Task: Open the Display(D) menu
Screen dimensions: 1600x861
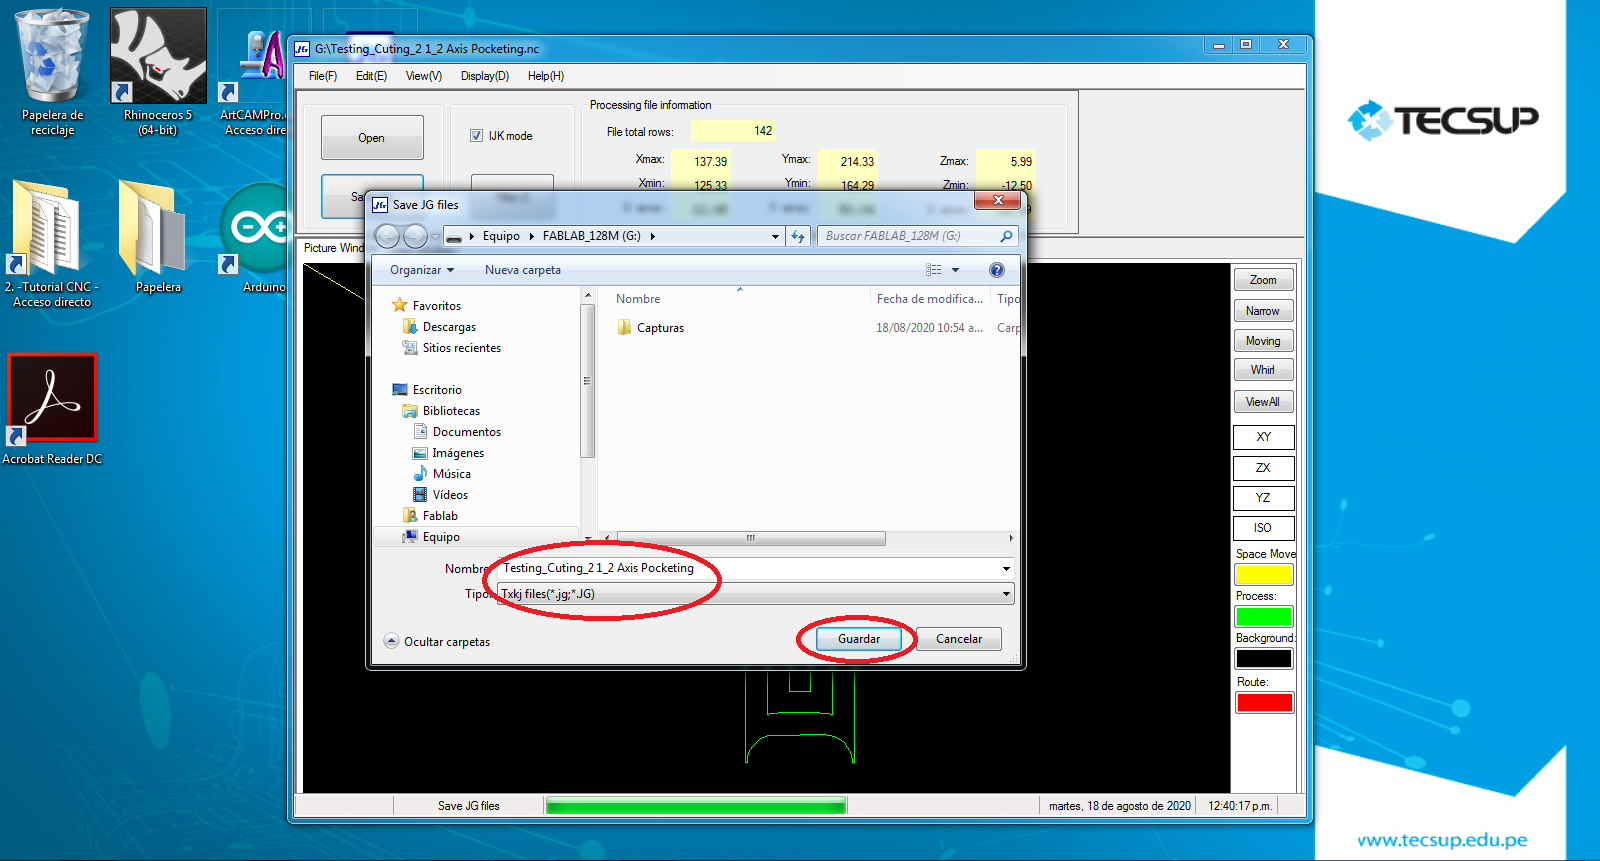Action: pyautogui.click(x=485, y=76)
